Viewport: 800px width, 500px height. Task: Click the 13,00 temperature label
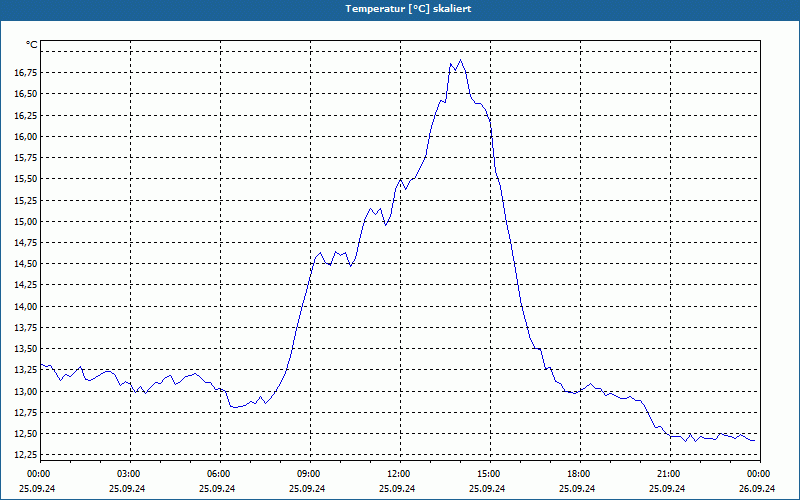pos(26,391)
